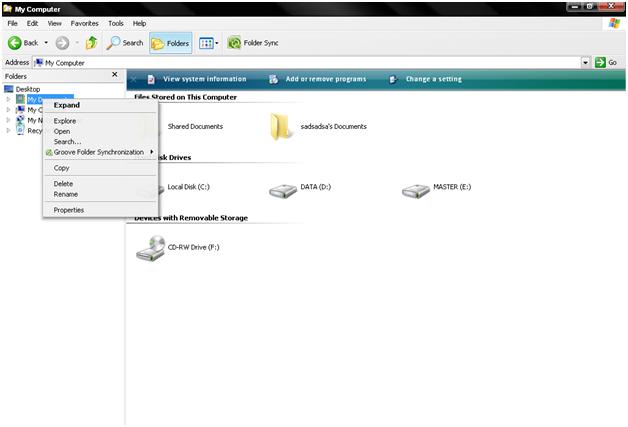Image resolution: width=628 pixels, height=427 pixels.
Task: Click Add or remove programs link
Action: [326, 79]
